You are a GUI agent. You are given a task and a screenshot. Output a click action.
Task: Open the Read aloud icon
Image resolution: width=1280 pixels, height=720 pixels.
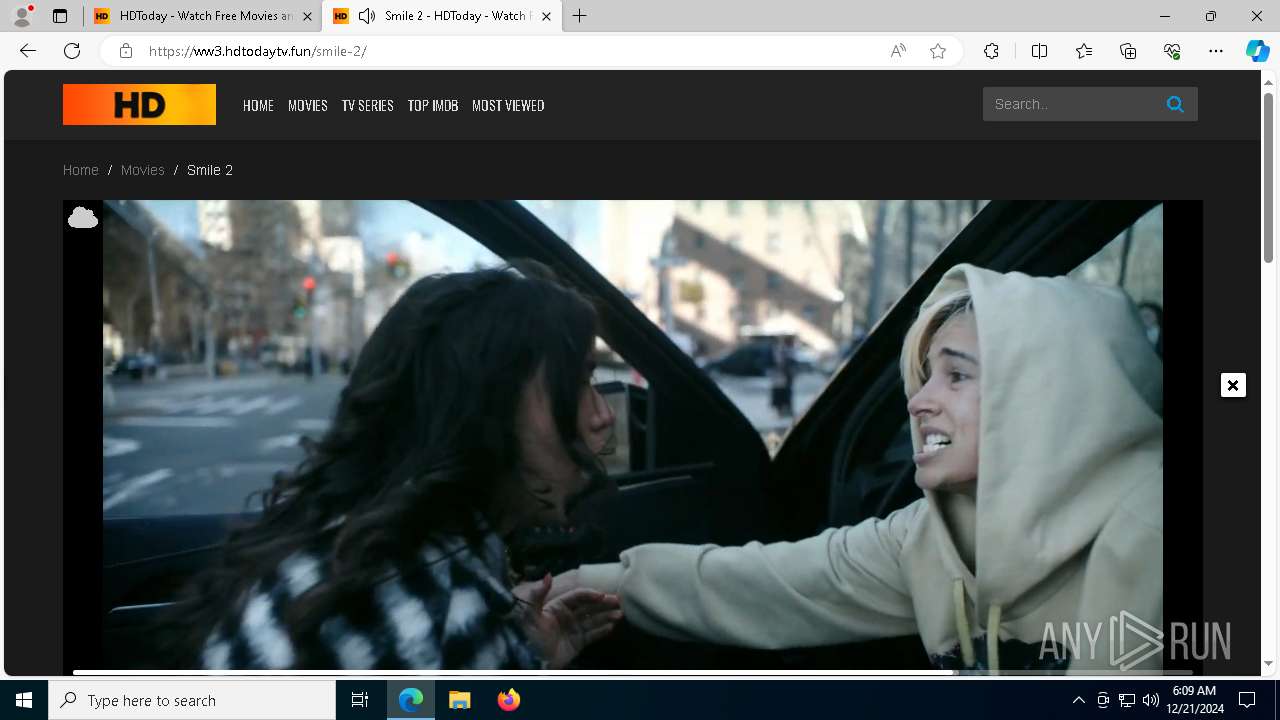[898, 51]
